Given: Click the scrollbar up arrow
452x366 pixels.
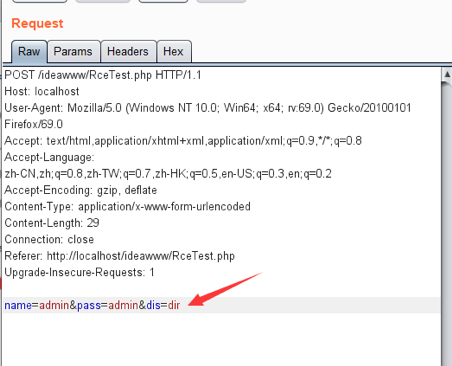Looking at the screenshot, I should pos(447,74).
